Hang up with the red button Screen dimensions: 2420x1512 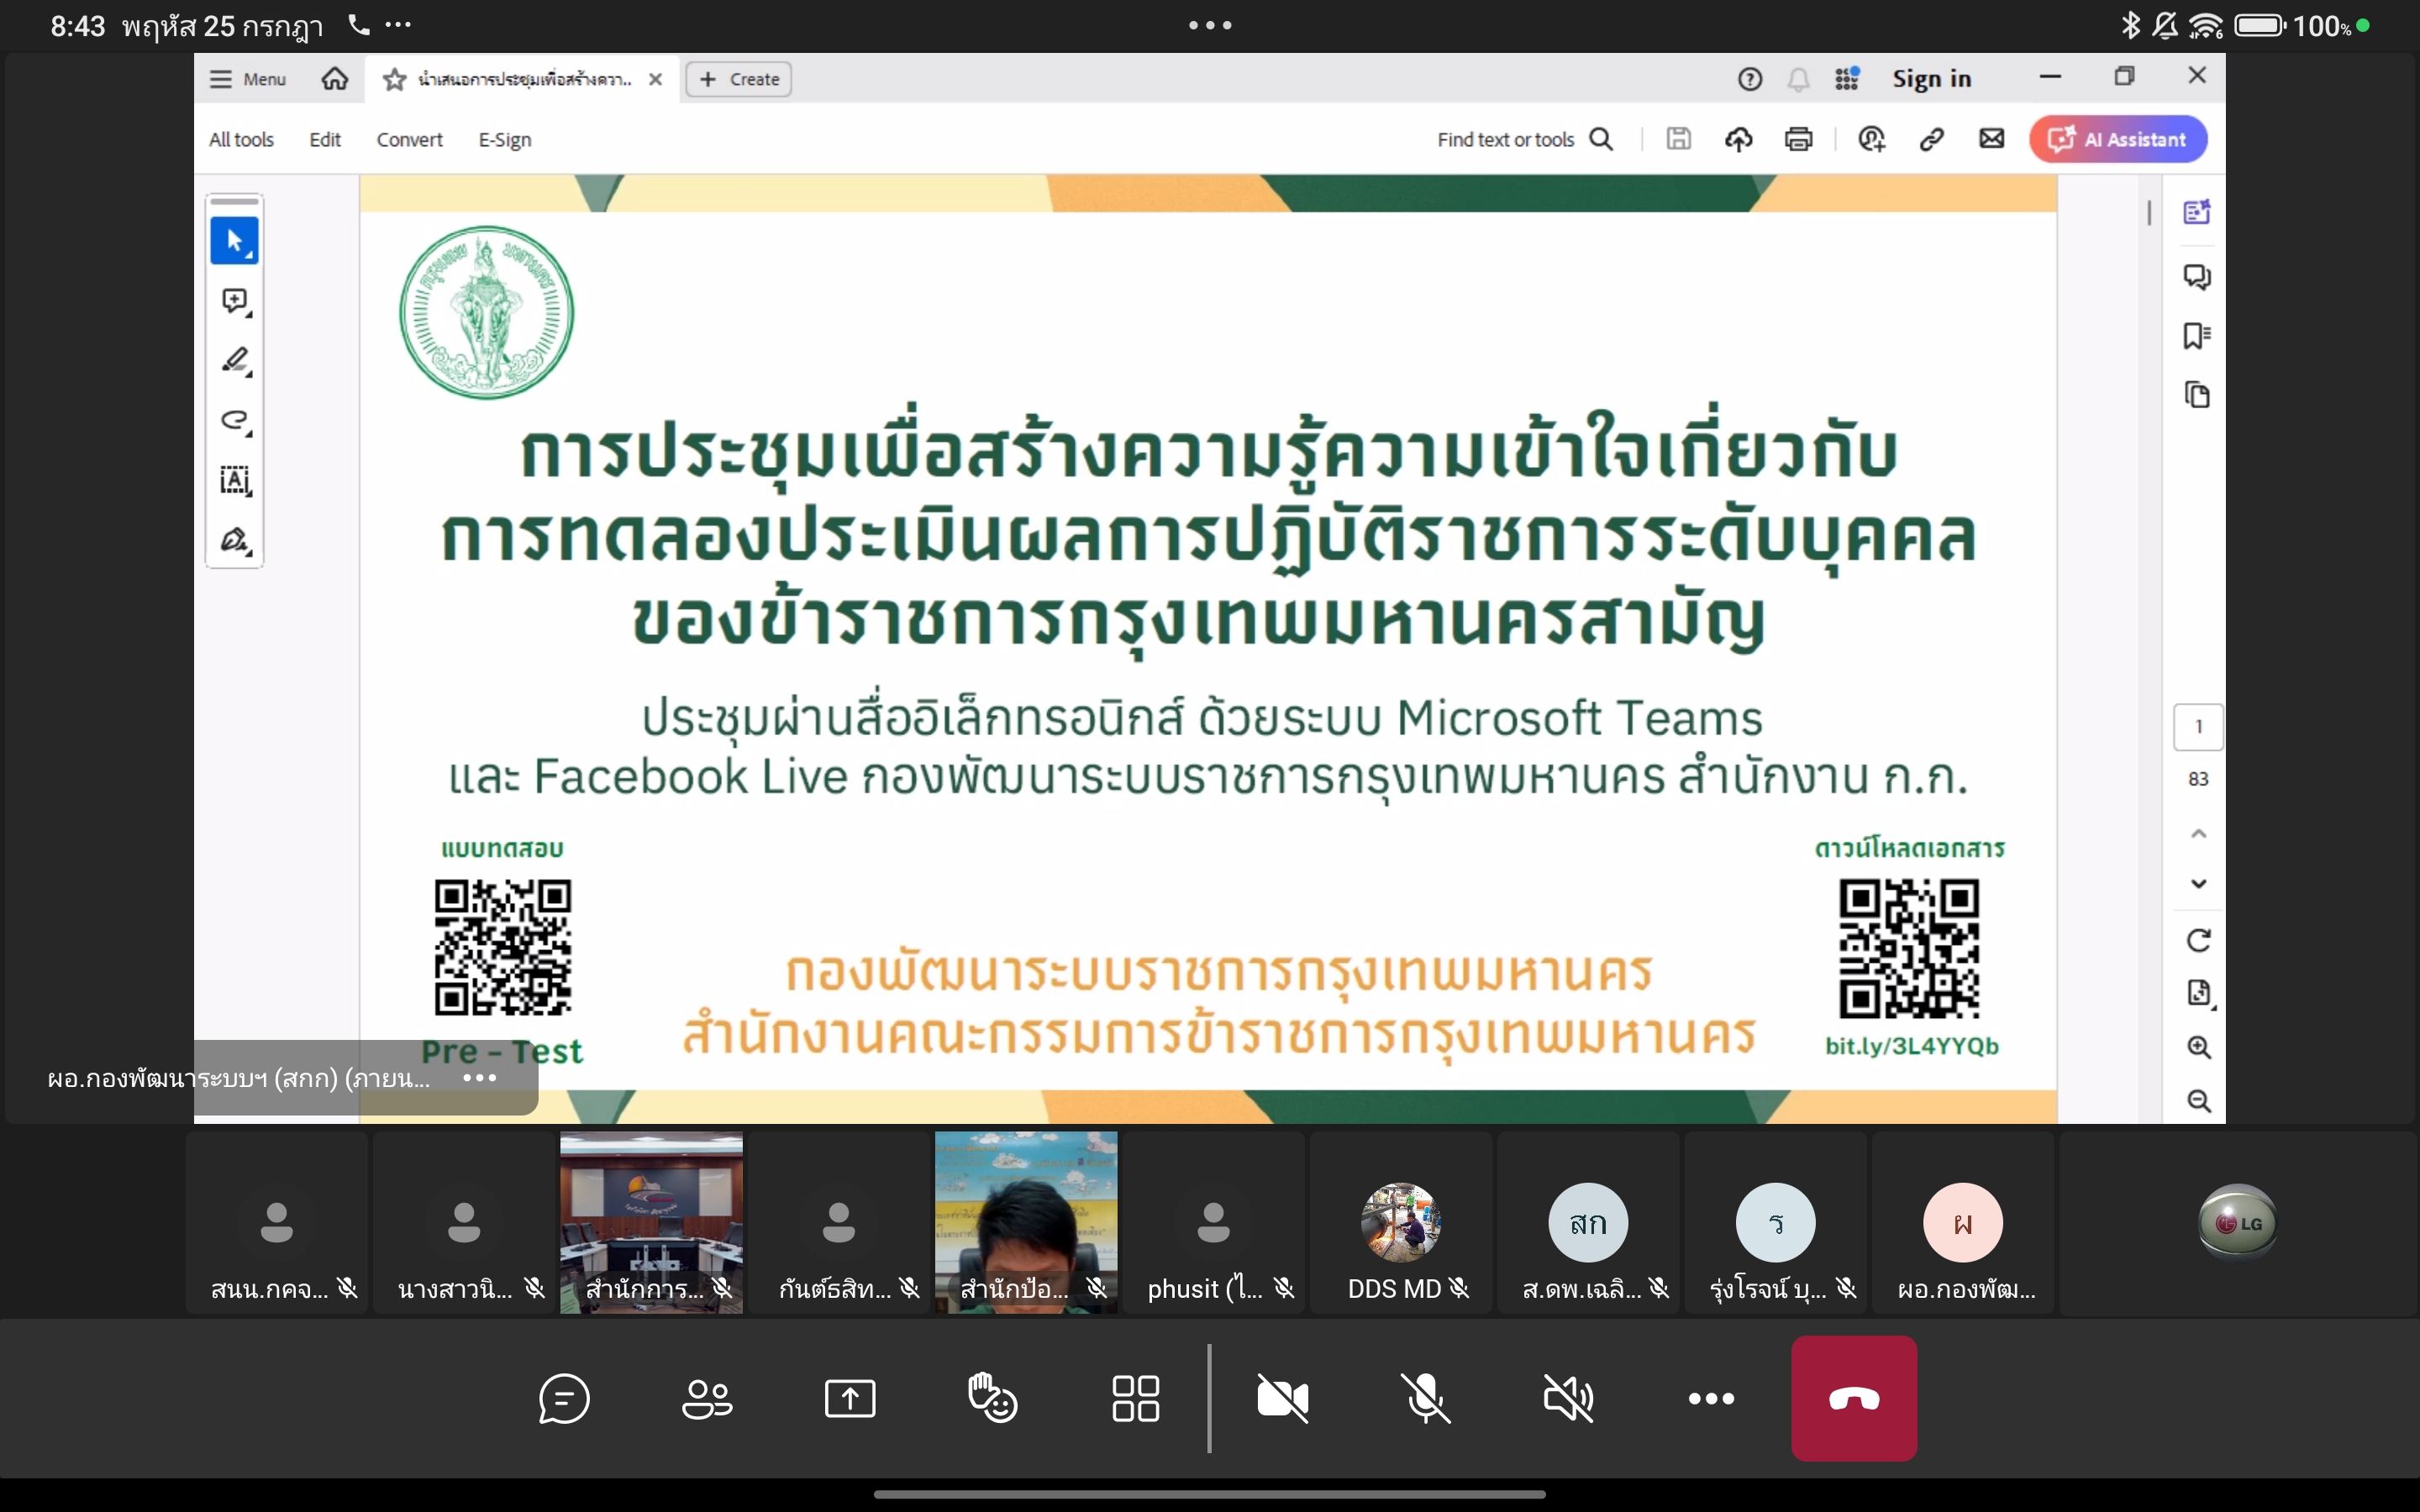[x=1854, y=1398]
